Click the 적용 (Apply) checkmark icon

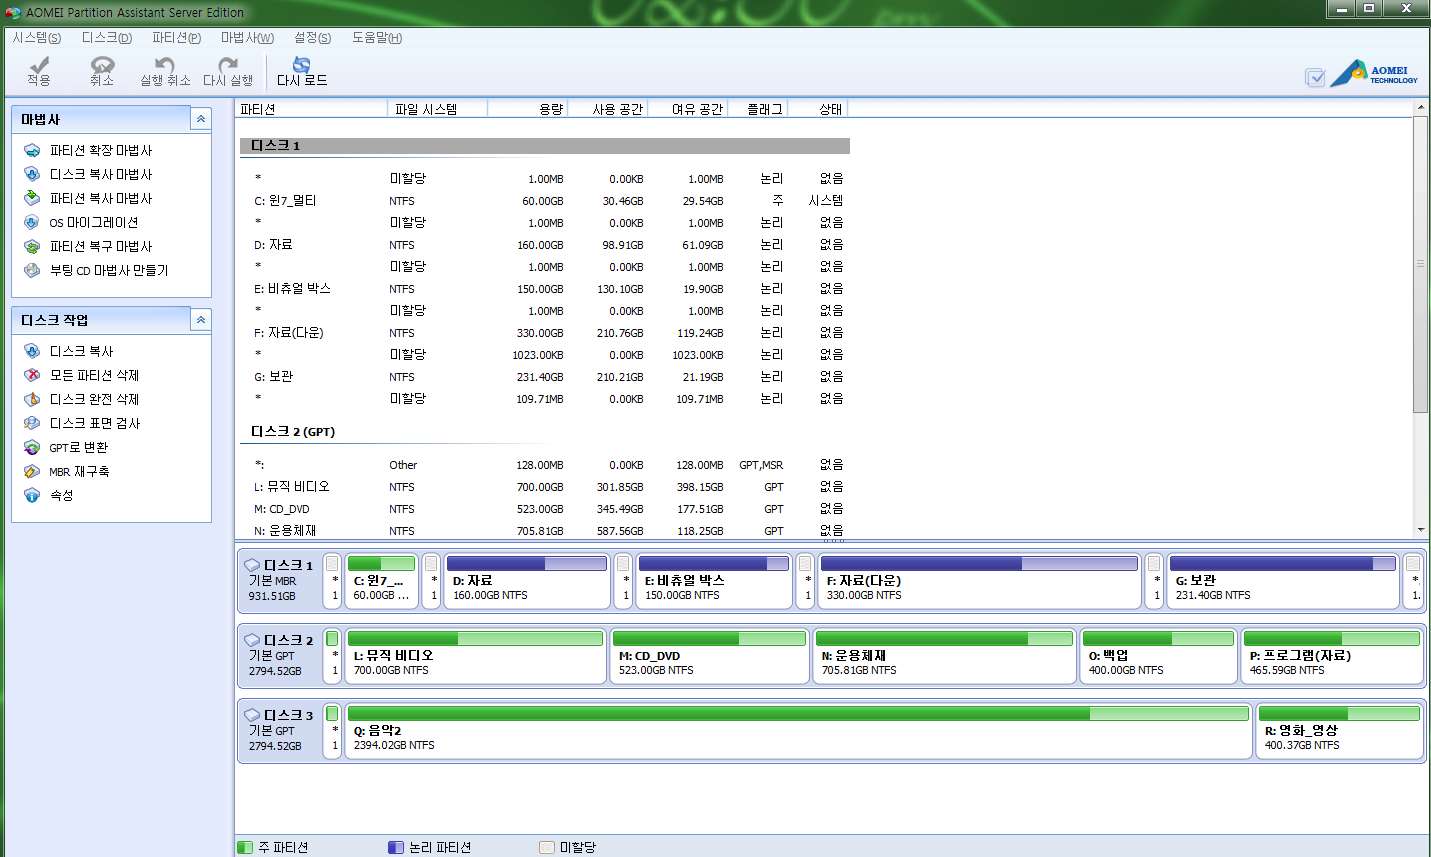coord(39,64)
